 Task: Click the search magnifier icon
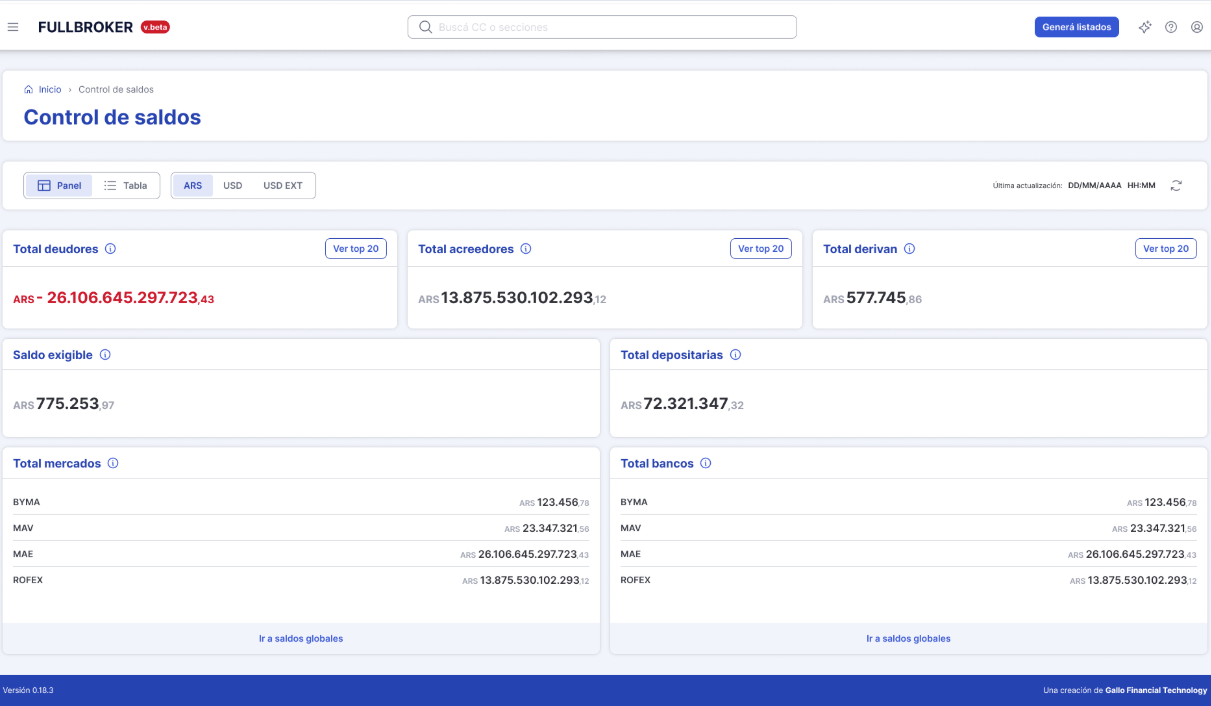425,27
